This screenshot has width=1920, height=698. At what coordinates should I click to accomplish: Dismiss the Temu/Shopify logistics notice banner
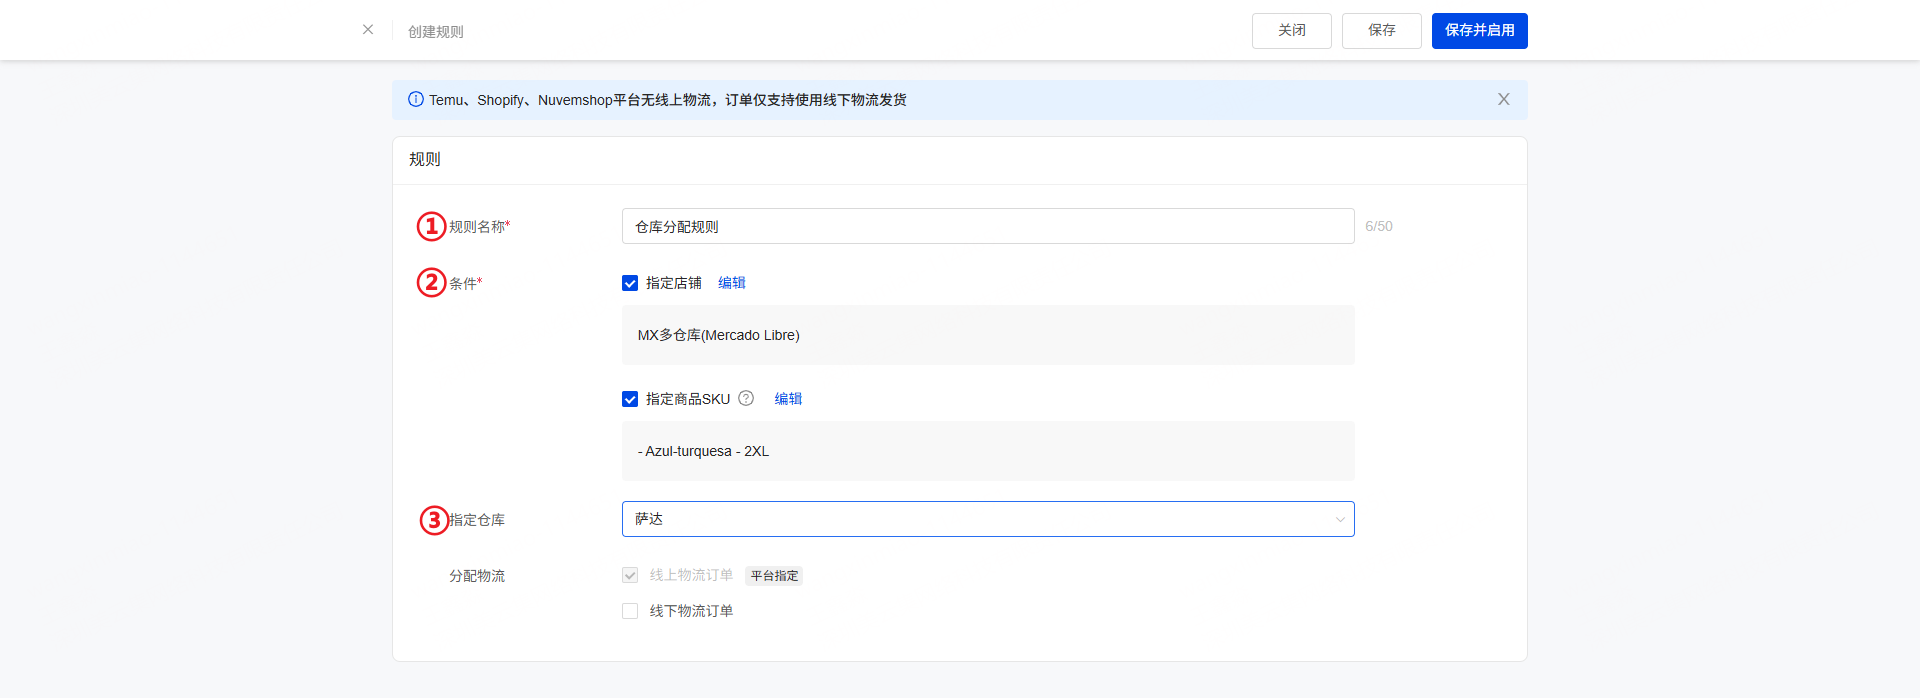coord(1503,100)
